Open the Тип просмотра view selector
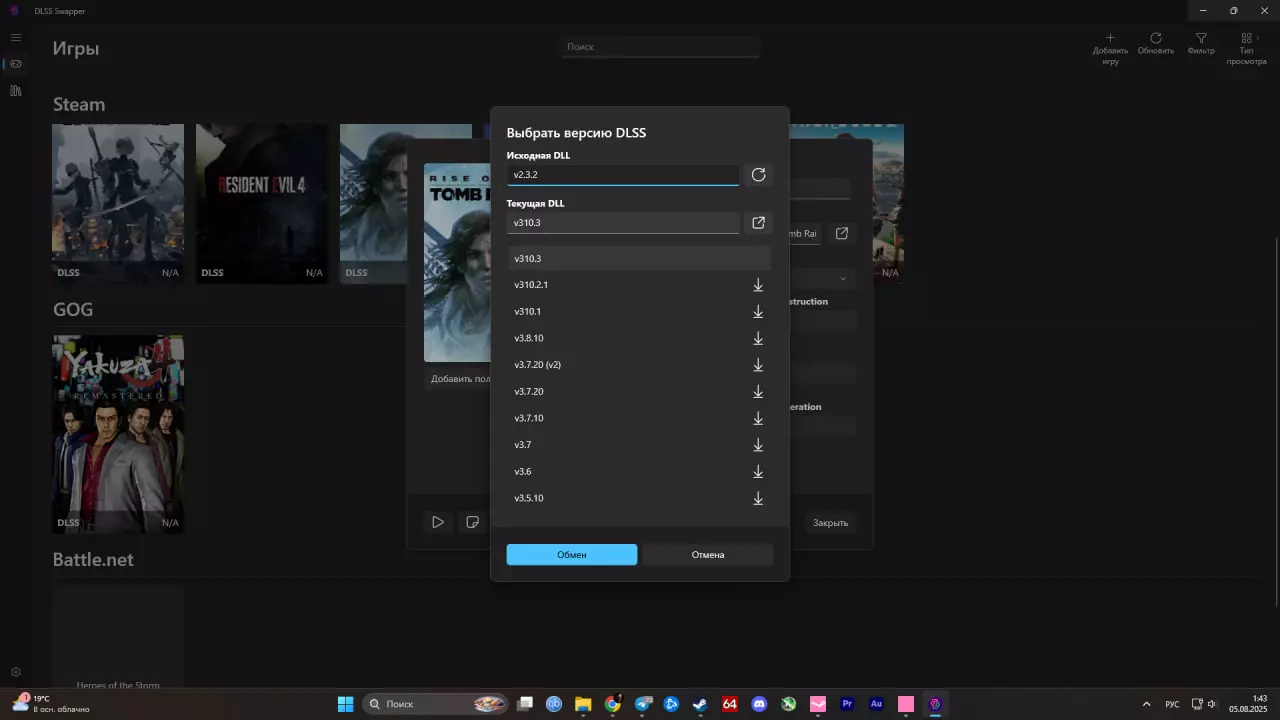 (1246, 49)
